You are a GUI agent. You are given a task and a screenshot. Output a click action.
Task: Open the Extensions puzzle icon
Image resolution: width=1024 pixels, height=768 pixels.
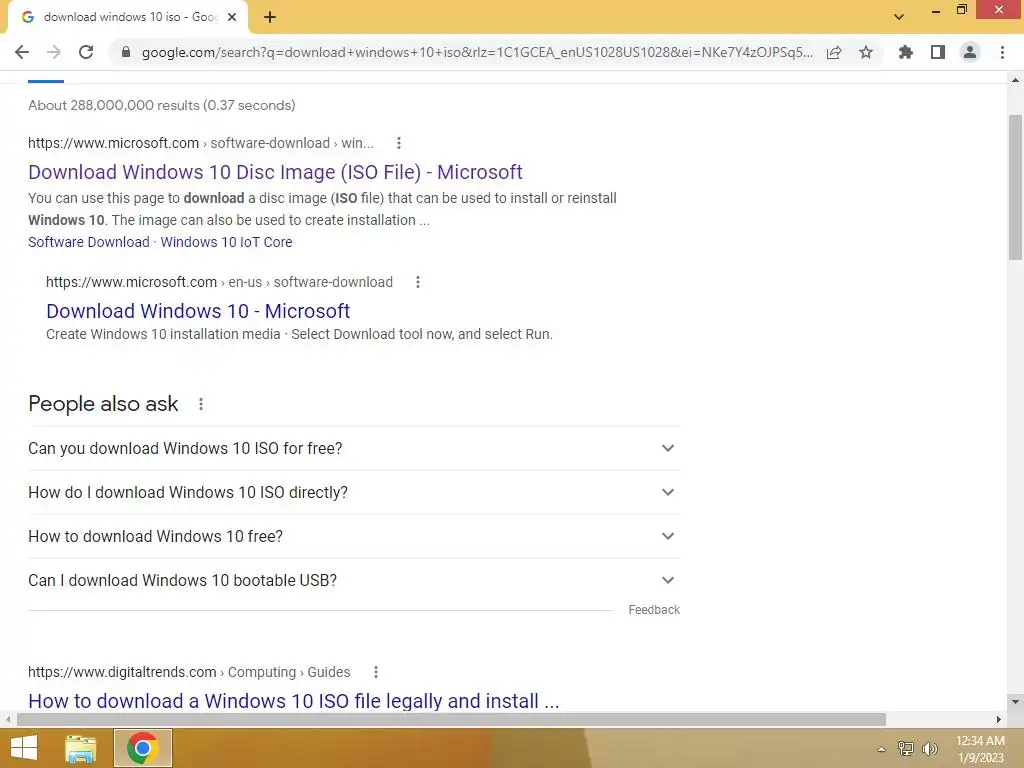click(x=906, y=52)
